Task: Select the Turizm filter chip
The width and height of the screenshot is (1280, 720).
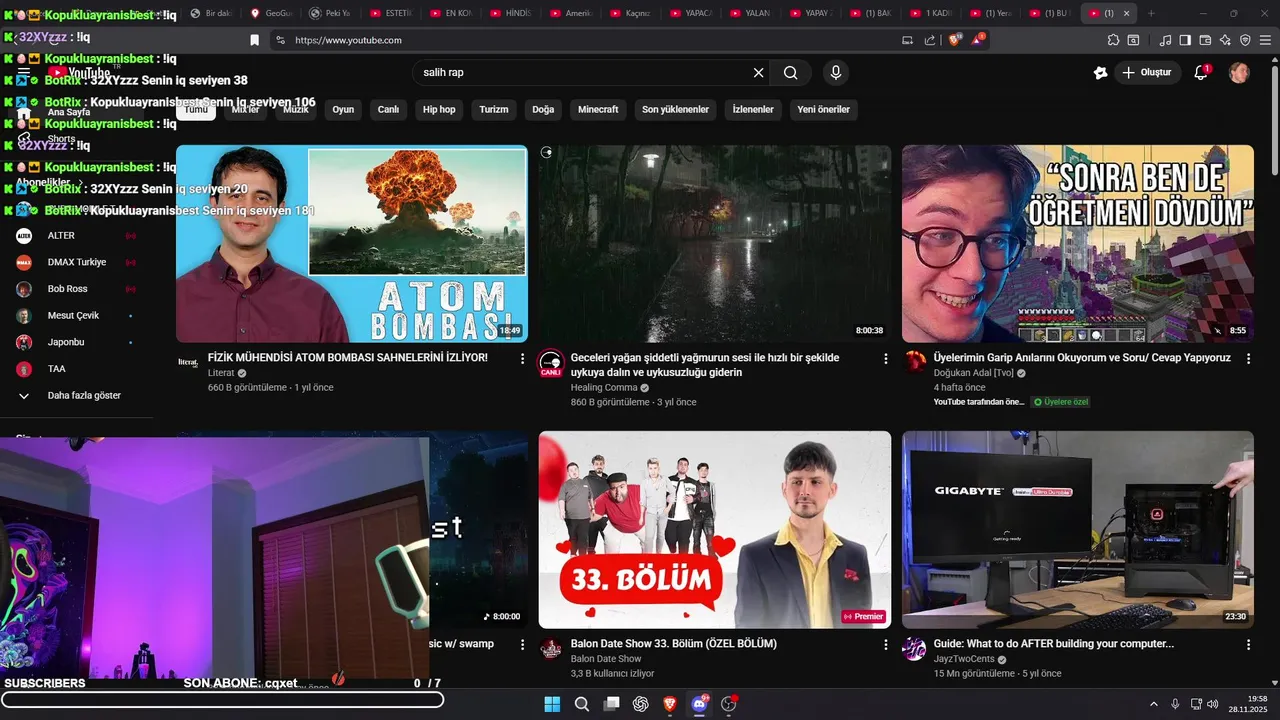Action: [494, 109]
